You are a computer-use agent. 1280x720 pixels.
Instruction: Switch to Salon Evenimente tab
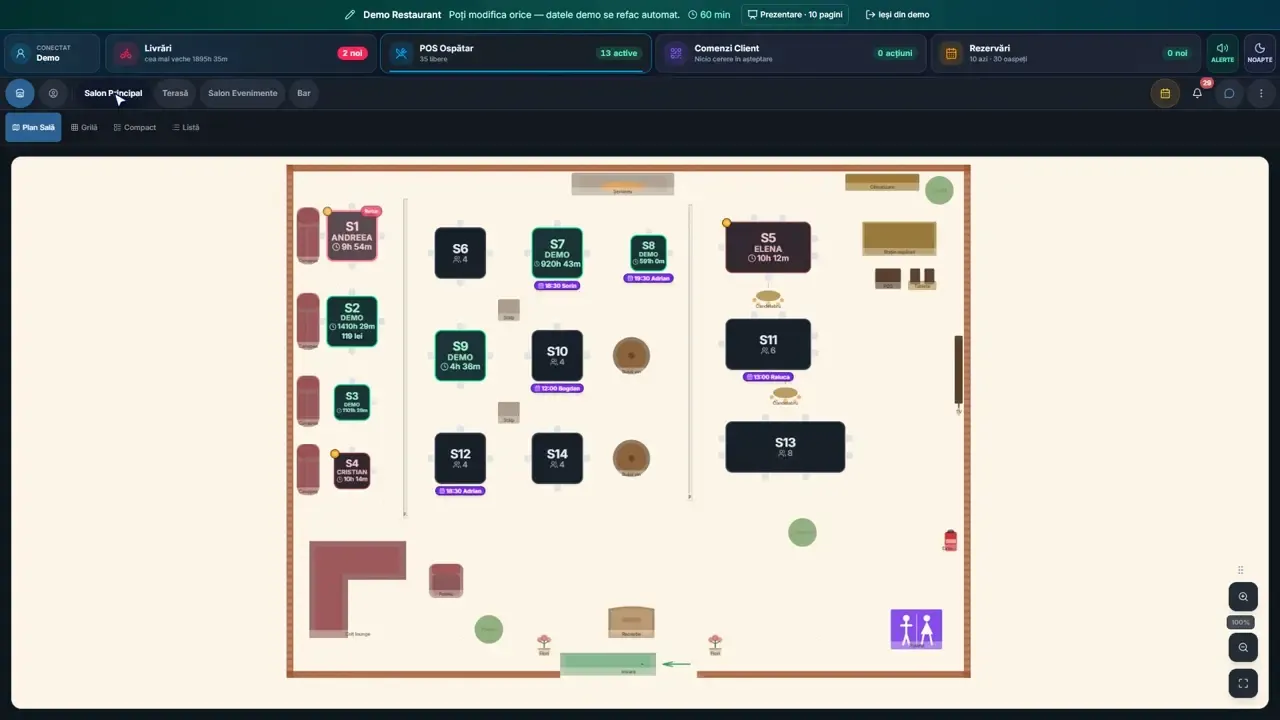click(x=243, y=93)
